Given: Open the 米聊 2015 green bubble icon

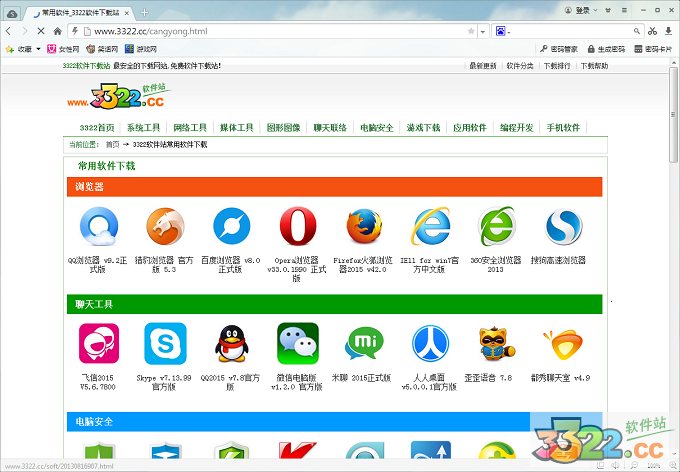Looking at the screenshot, I should coord(364,344).
